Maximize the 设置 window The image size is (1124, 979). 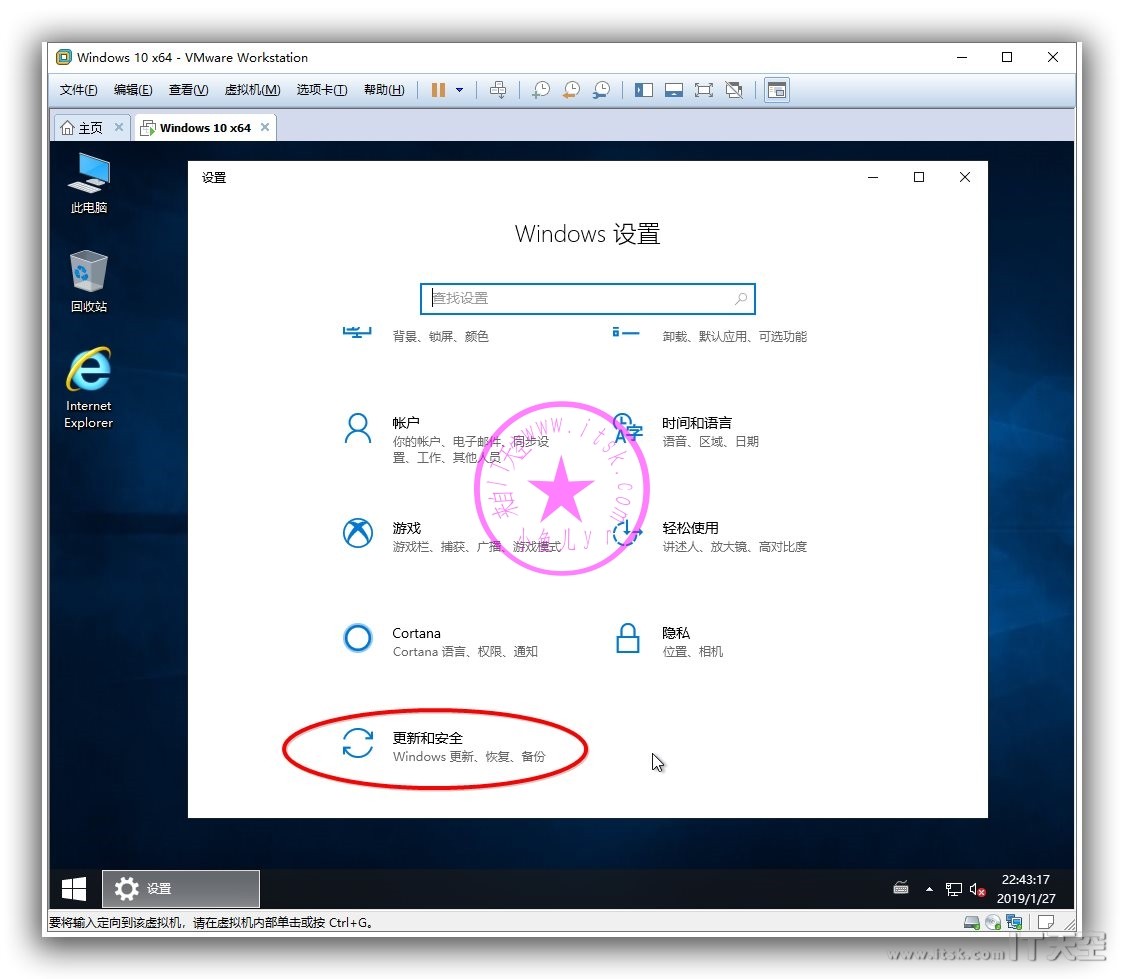coord(919,177)
